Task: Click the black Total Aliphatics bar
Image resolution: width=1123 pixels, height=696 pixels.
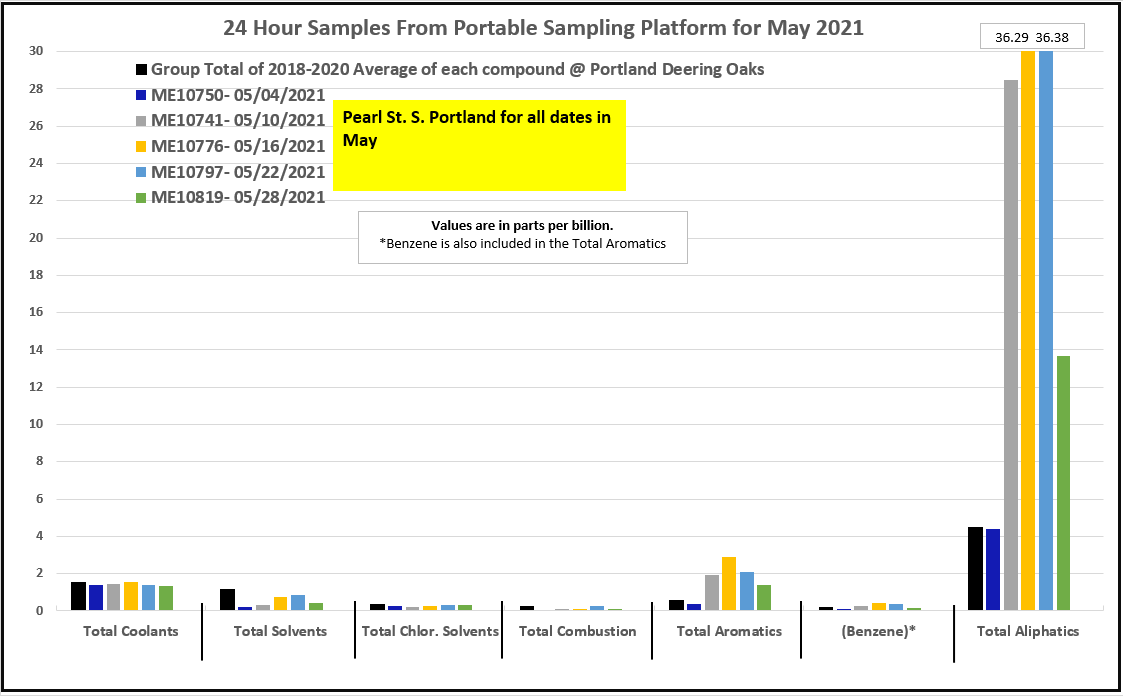Action: pyautogui.click(x=975, y=568)
